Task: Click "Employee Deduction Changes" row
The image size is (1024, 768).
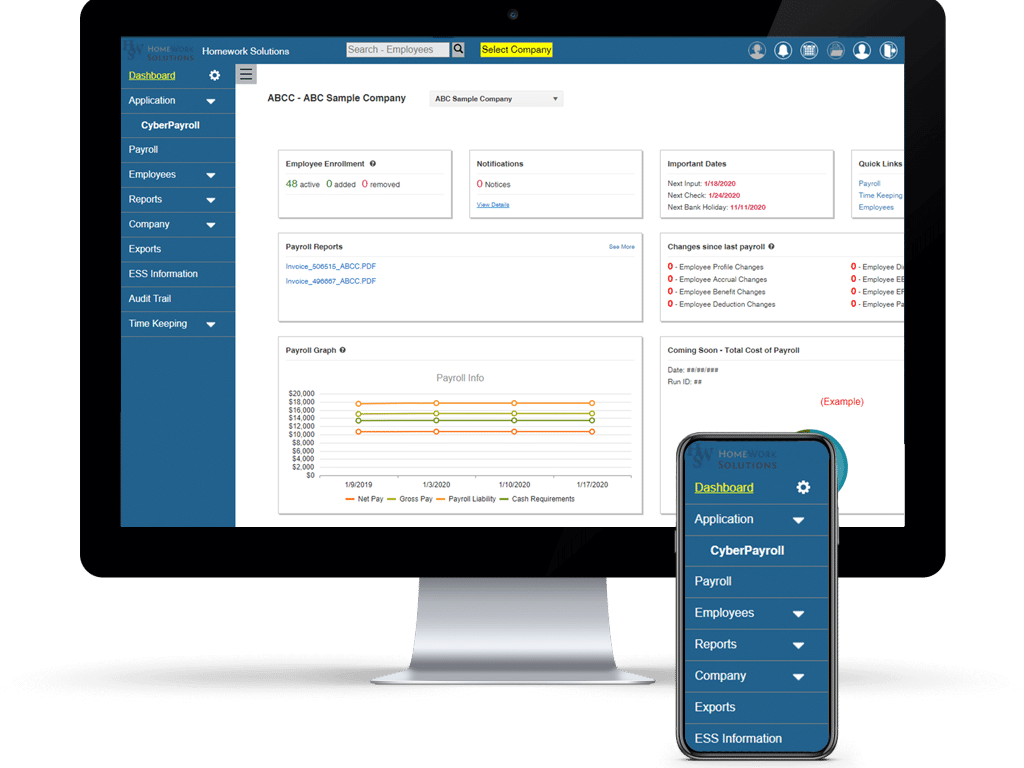Action: coord(721,304)
